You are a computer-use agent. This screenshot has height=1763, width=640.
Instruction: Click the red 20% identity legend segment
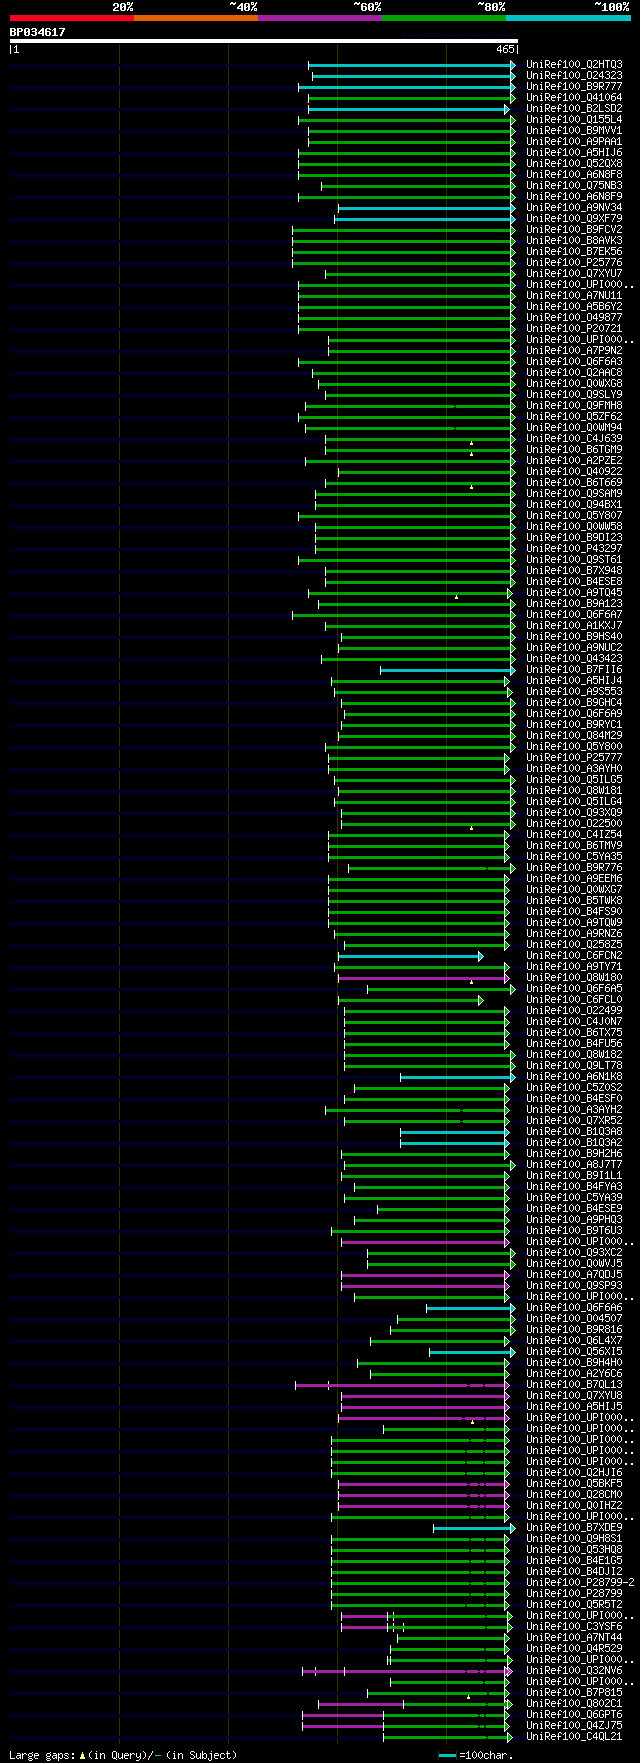point(72,18)
